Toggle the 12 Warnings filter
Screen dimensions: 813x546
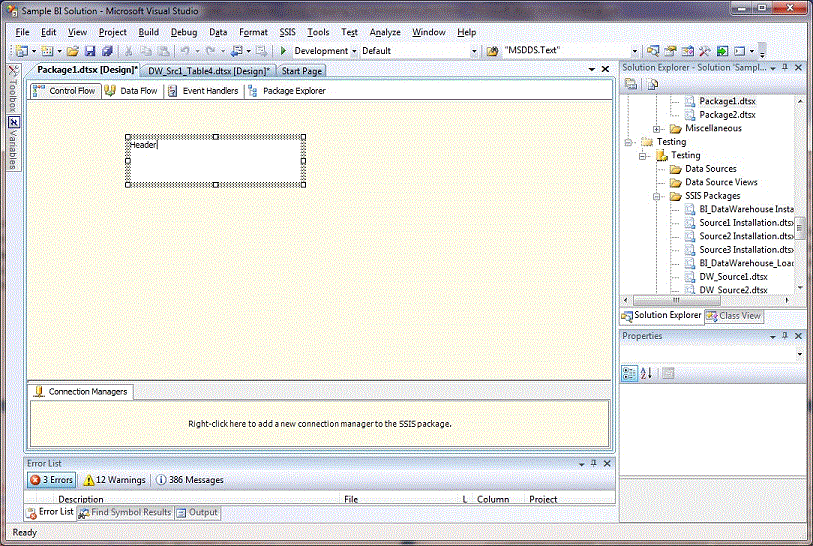pos(114,480)
